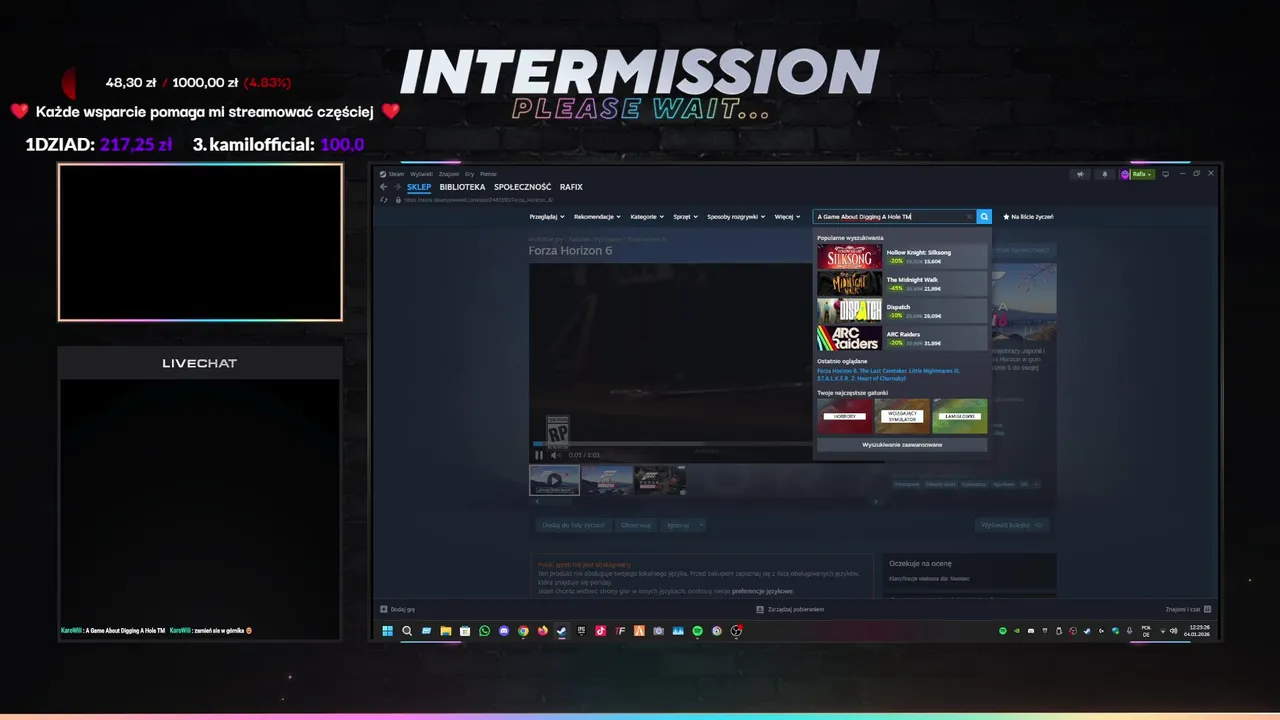Click the Obserwuj button
Viewport: 1280px width, 720px height.
coord(636,525)
